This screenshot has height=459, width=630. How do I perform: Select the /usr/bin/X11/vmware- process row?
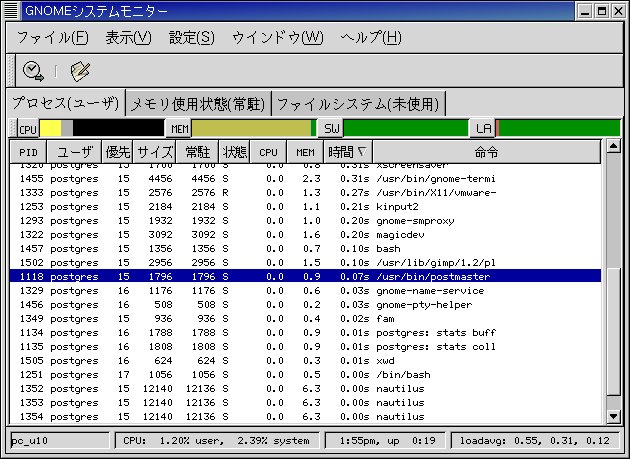305,193
